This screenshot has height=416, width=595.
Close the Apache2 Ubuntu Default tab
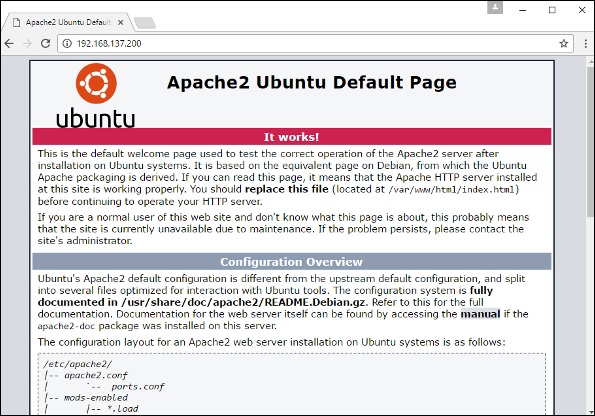click(x=120, y=22)
